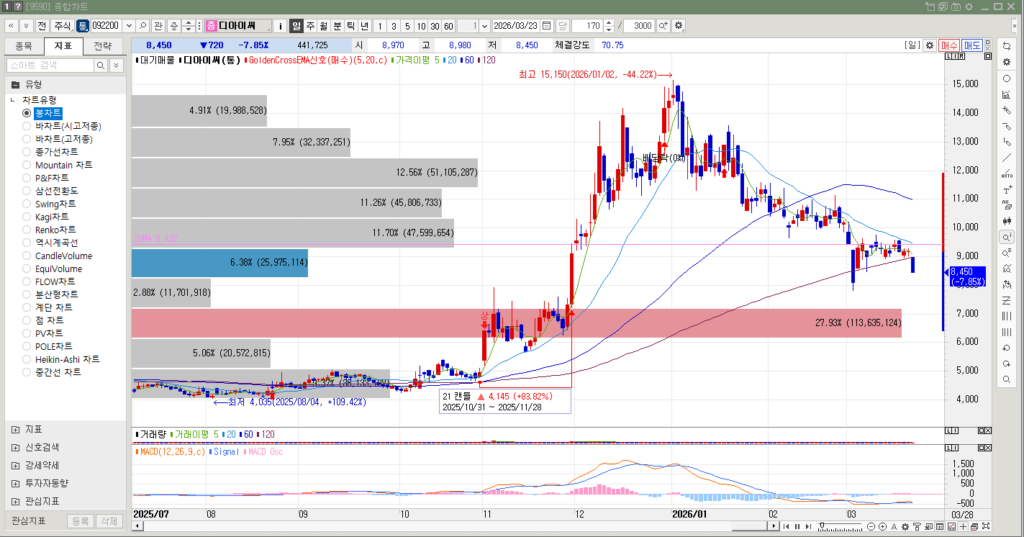Expand the 신호검색 section
Viewport: 1024px width, 537px height.
[x=15, y=448]
